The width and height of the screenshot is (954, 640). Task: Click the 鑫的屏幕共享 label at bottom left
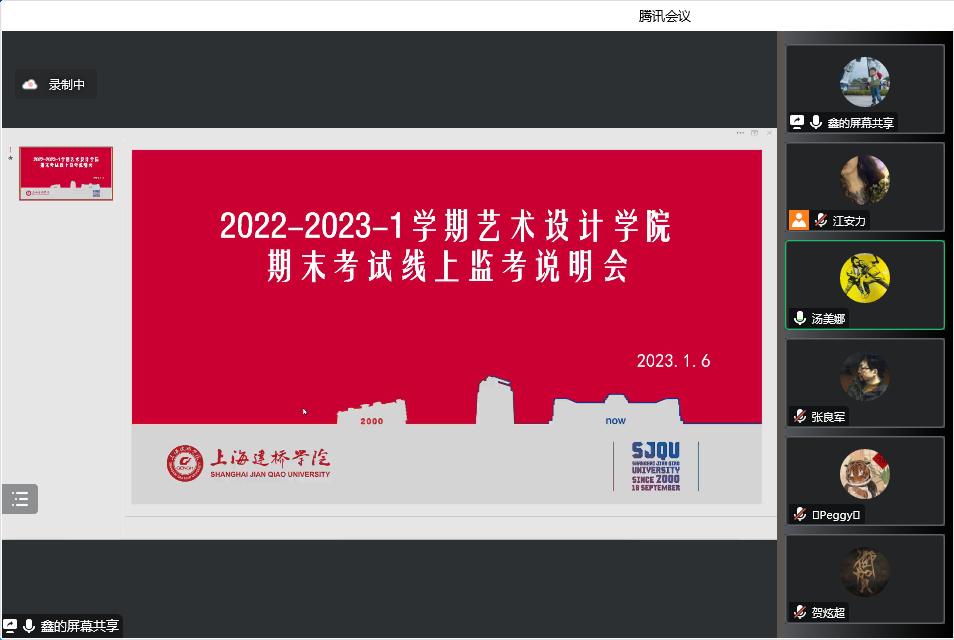point(79,627)
